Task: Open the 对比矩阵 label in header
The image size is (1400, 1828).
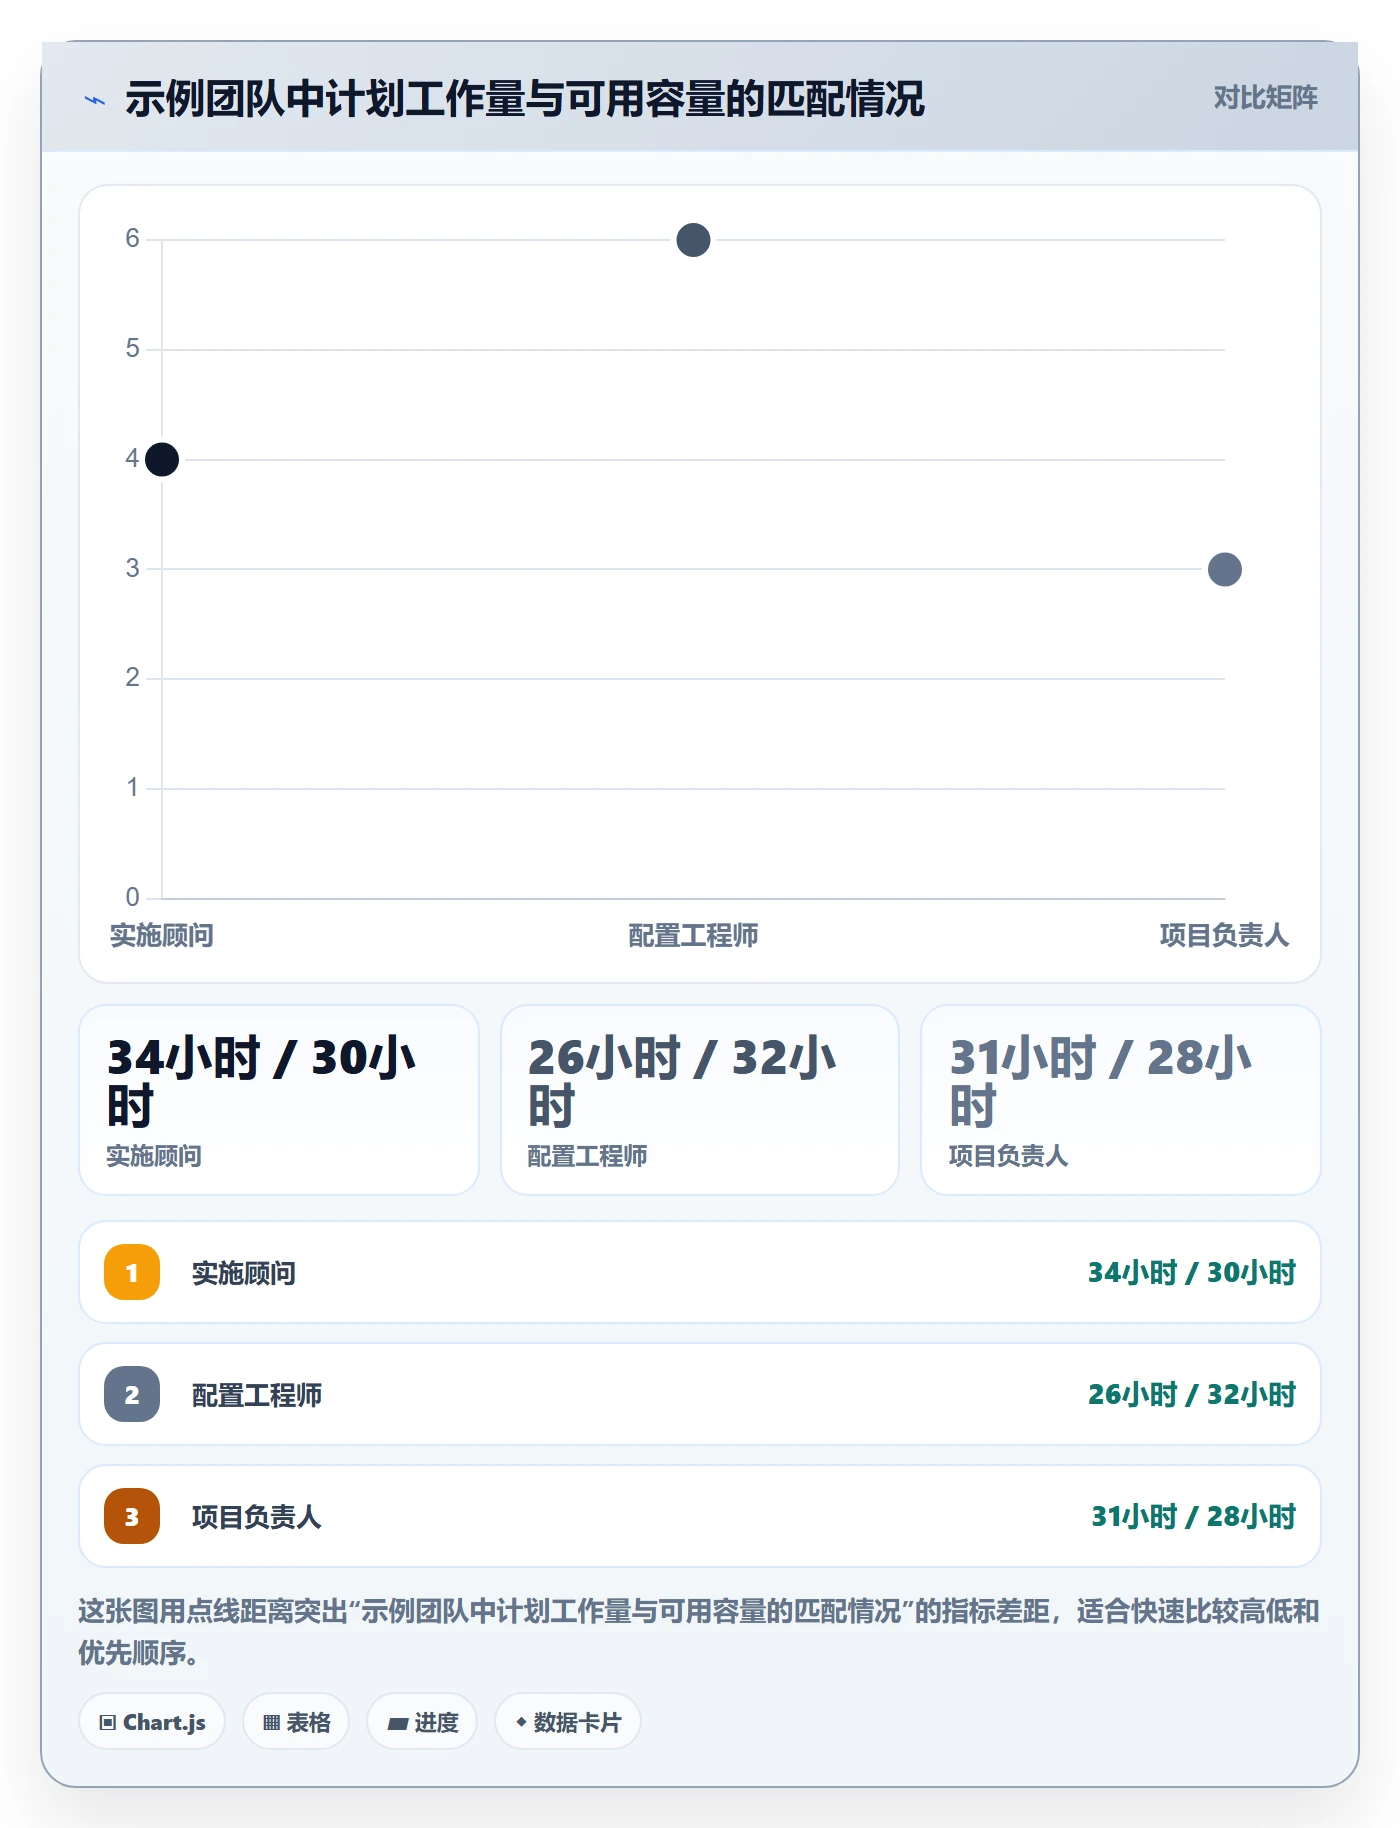Action: coord(1265,98)
